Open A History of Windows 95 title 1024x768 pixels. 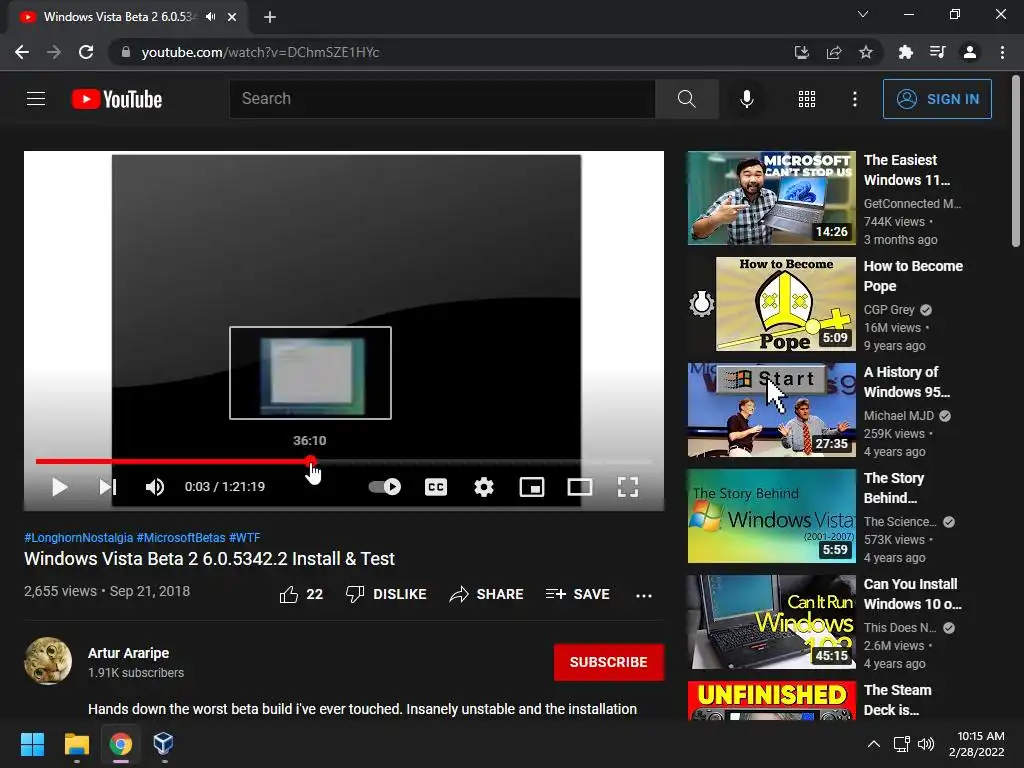pos(906,382)
